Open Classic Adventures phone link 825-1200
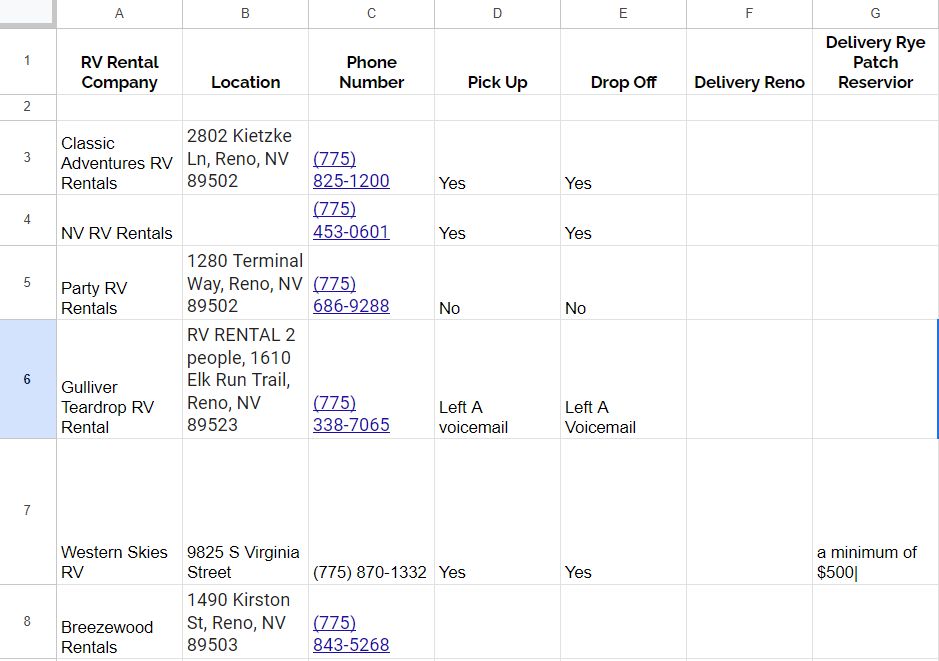 pyautogui.click(x=351, y=170)
